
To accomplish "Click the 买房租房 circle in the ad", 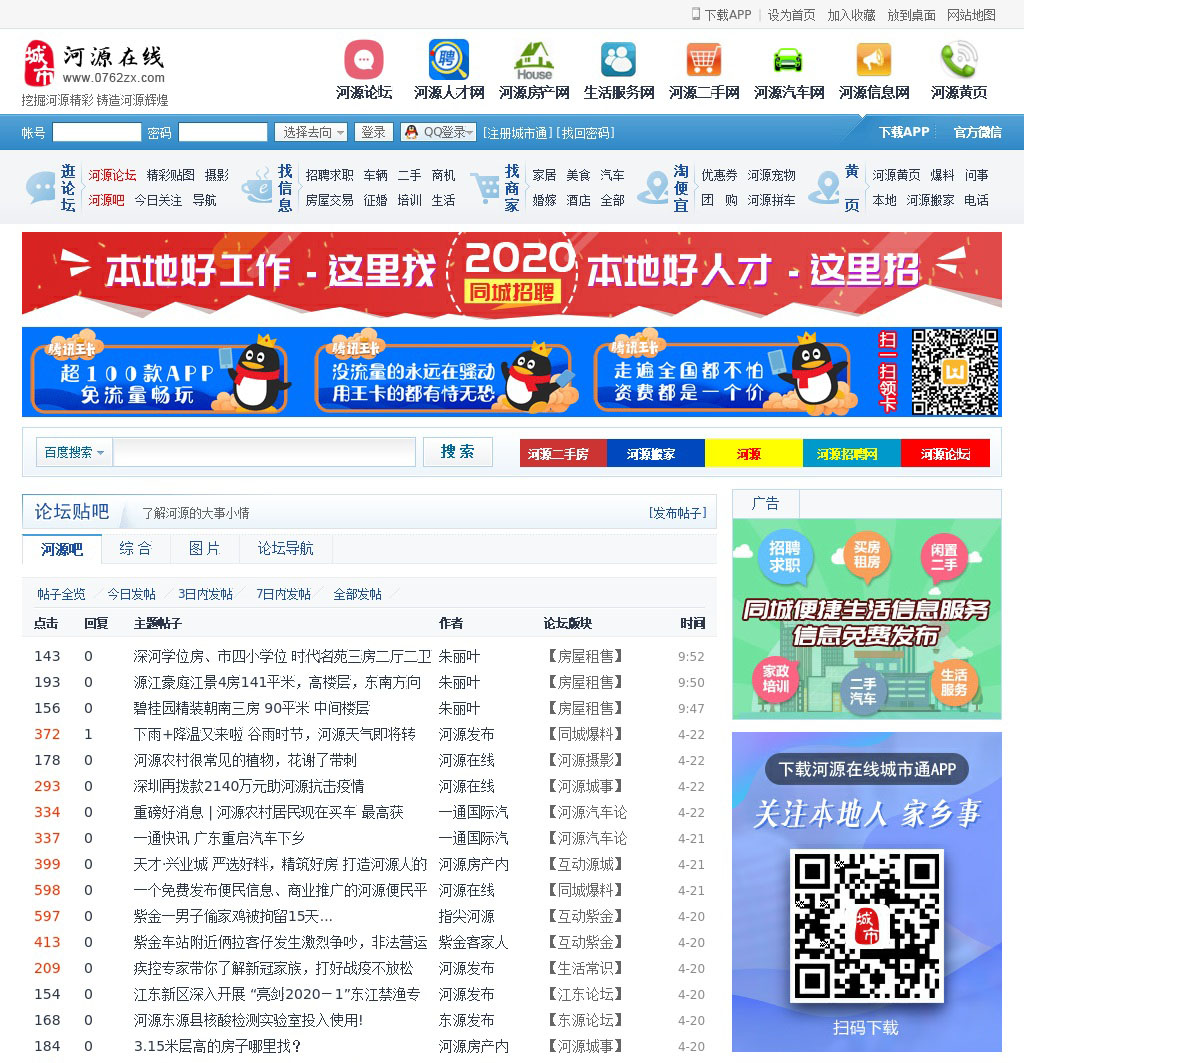I will [867, 554].
